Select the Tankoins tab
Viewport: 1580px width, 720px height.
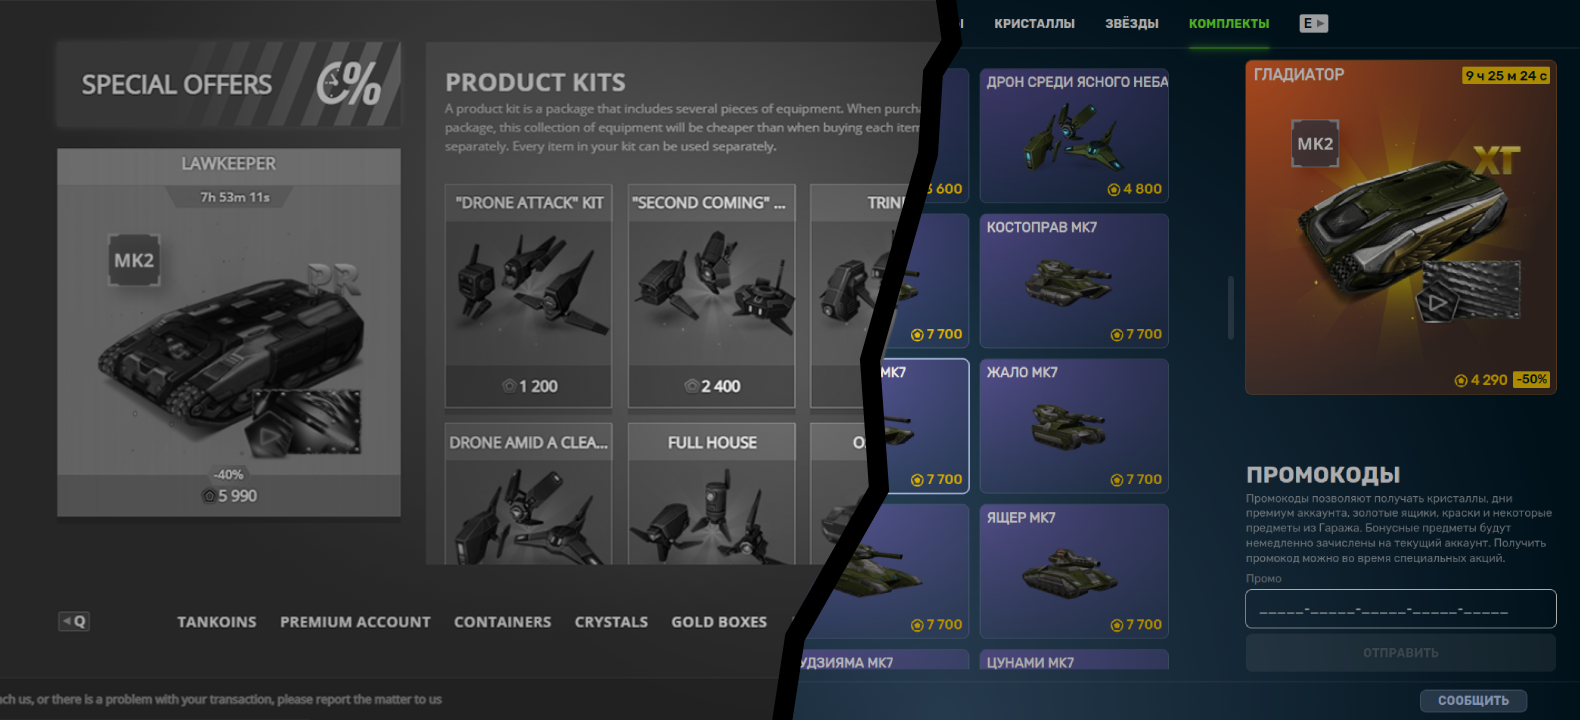click(217, 622)
